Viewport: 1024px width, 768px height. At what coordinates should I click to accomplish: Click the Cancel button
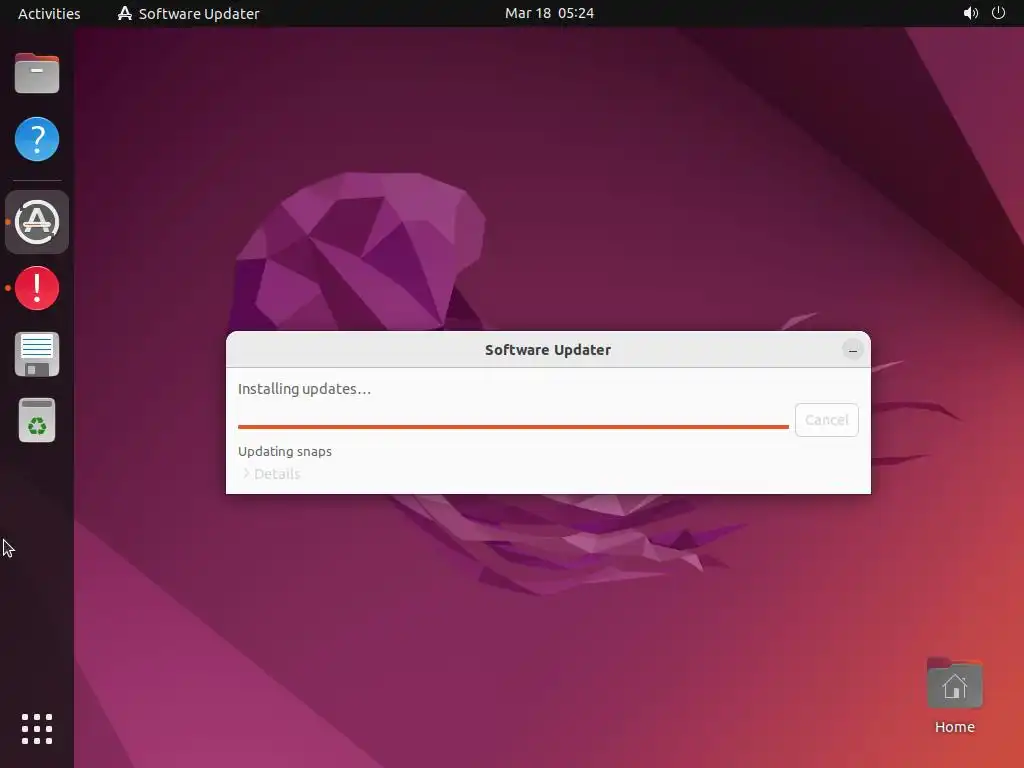point(826,420)
